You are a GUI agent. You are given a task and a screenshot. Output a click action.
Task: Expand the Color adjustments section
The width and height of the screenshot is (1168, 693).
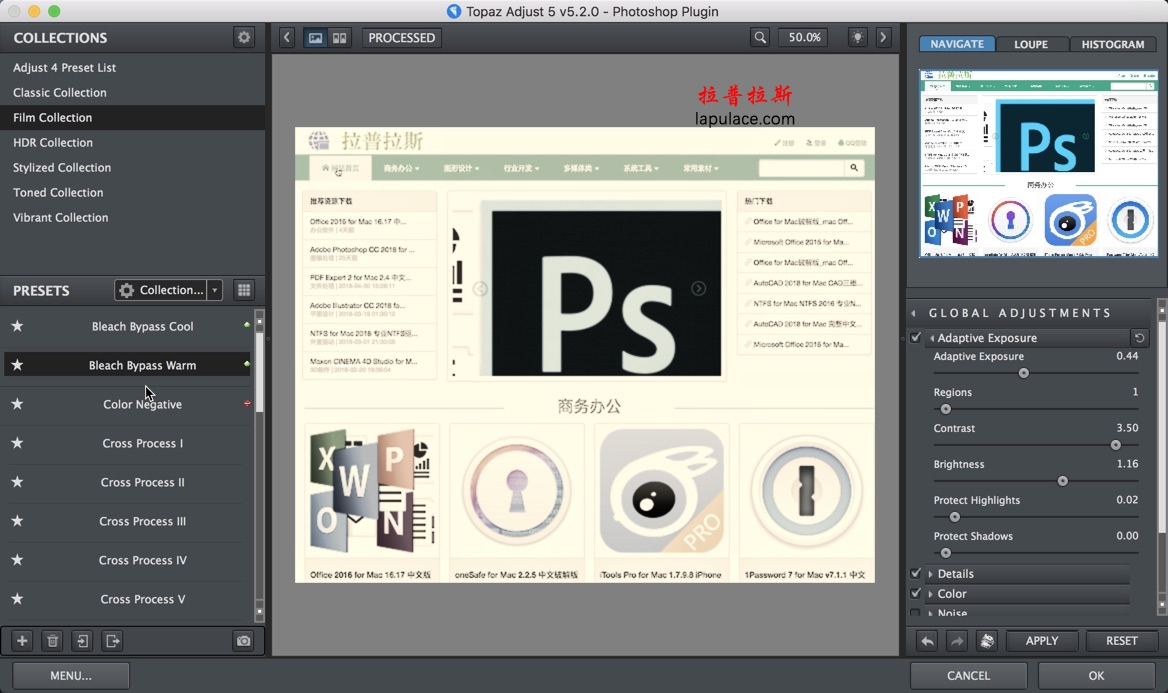[x=929, y=593]
